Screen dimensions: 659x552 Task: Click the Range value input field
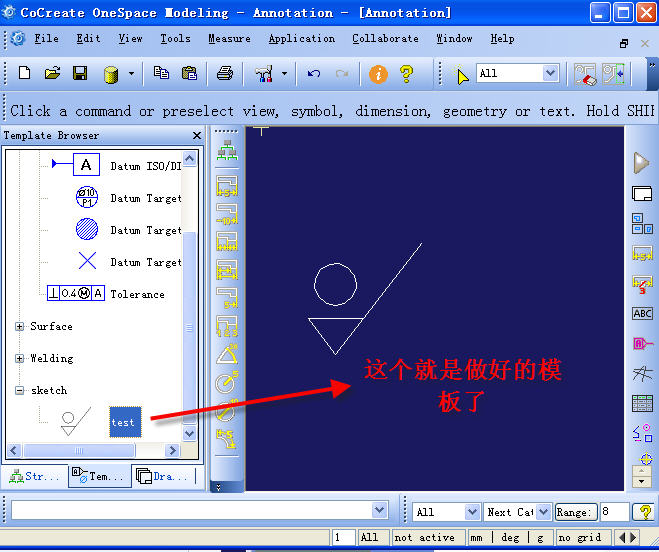[x=614, y=512]
